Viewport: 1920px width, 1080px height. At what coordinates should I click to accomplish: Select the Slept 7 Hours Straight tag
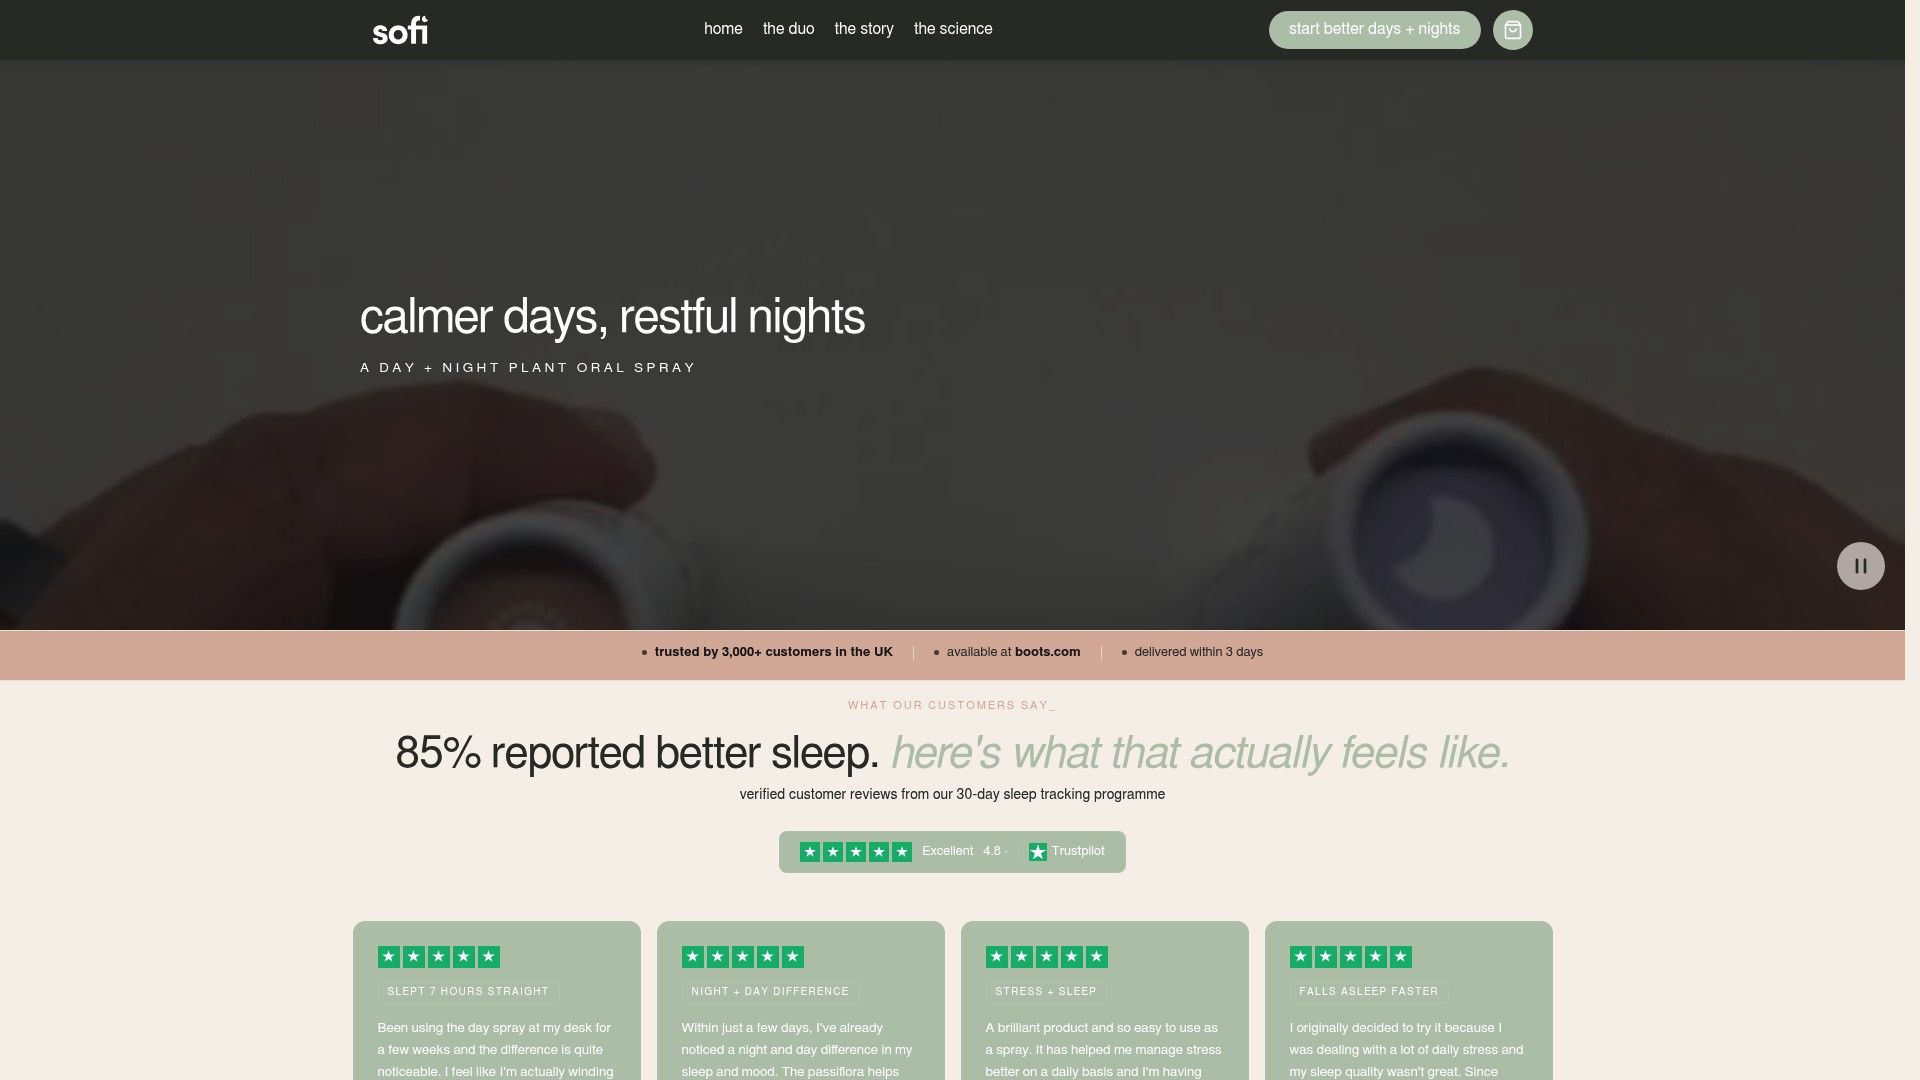[x=468, y=992]
